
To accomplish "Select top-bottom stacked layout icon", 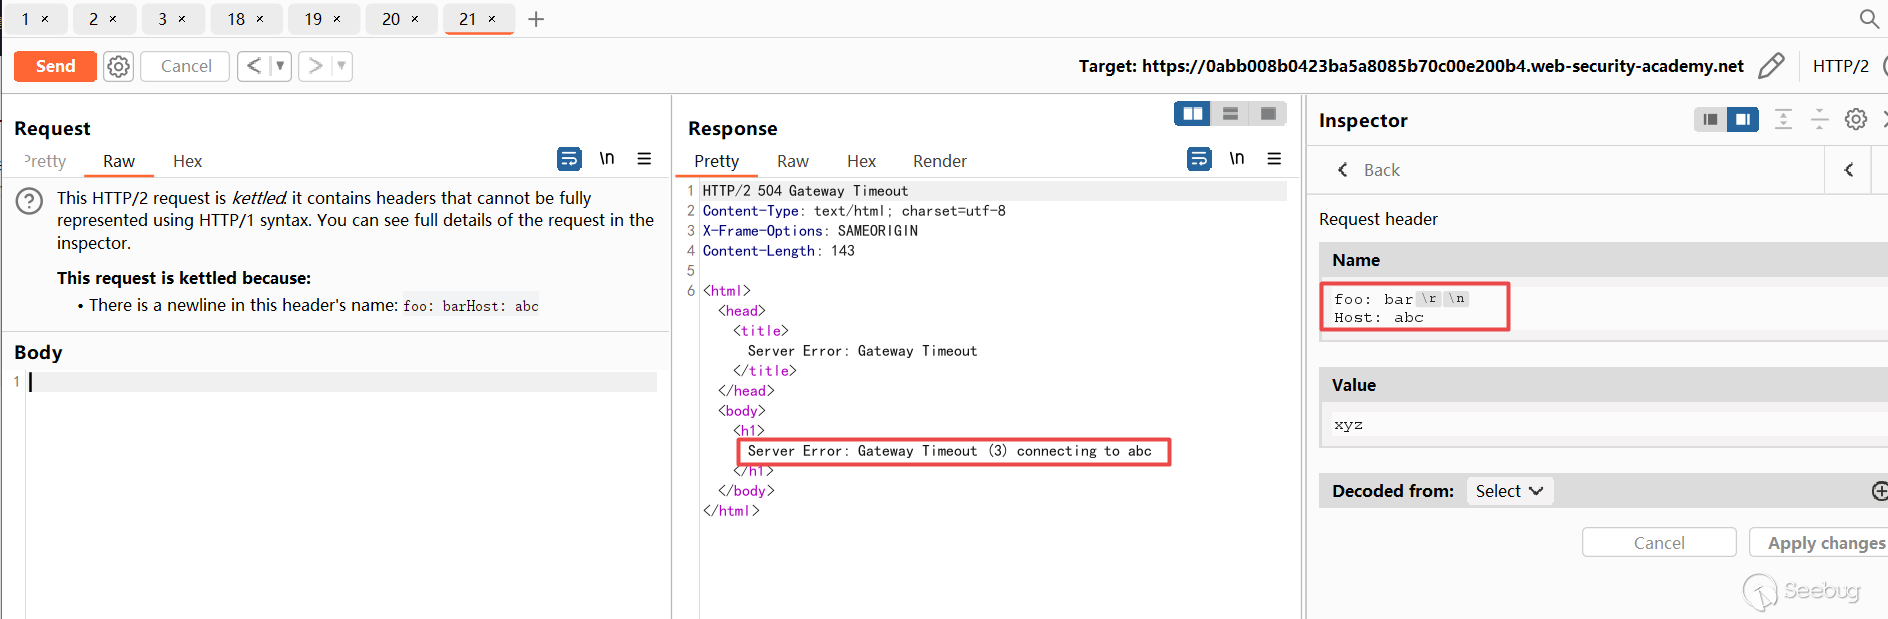I will 1230,114.
